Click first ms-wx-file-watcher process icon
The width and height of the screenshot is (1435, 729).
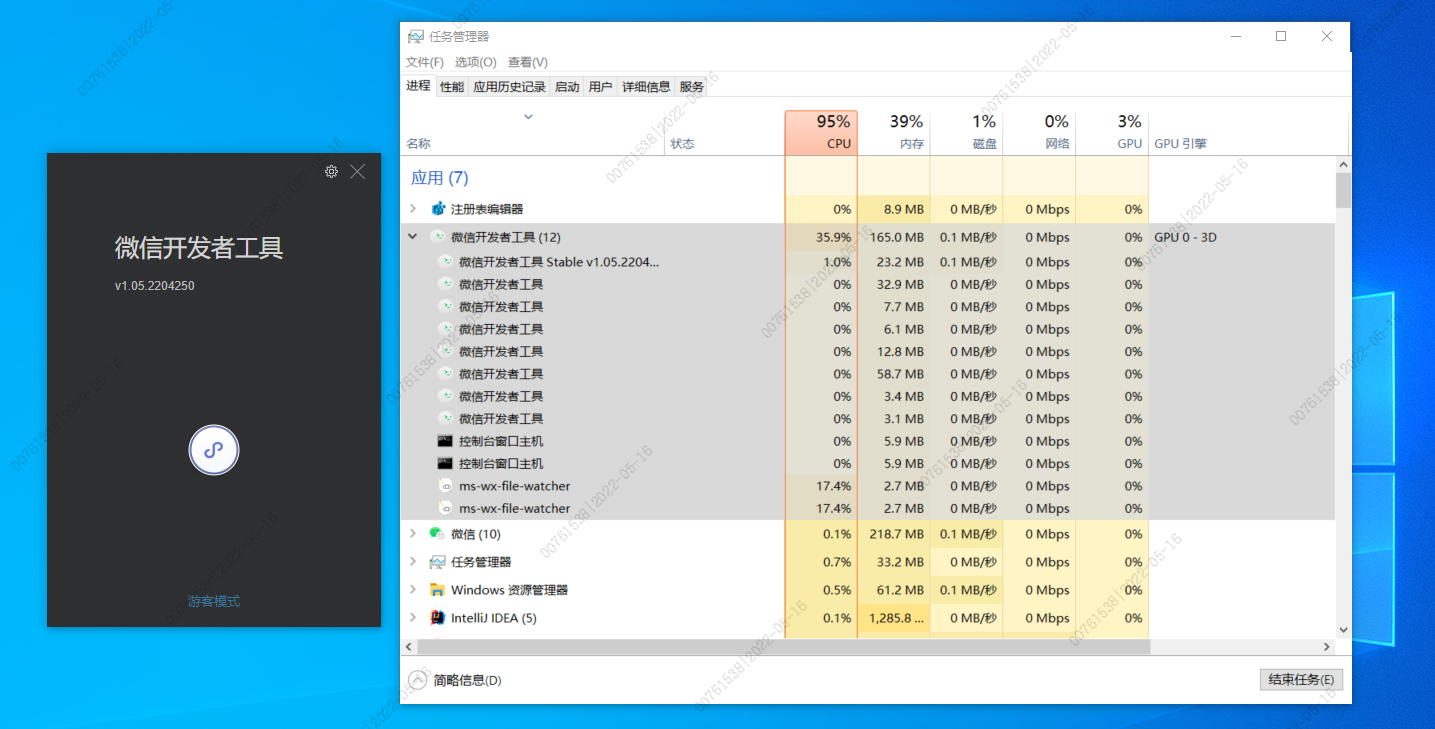445,486
